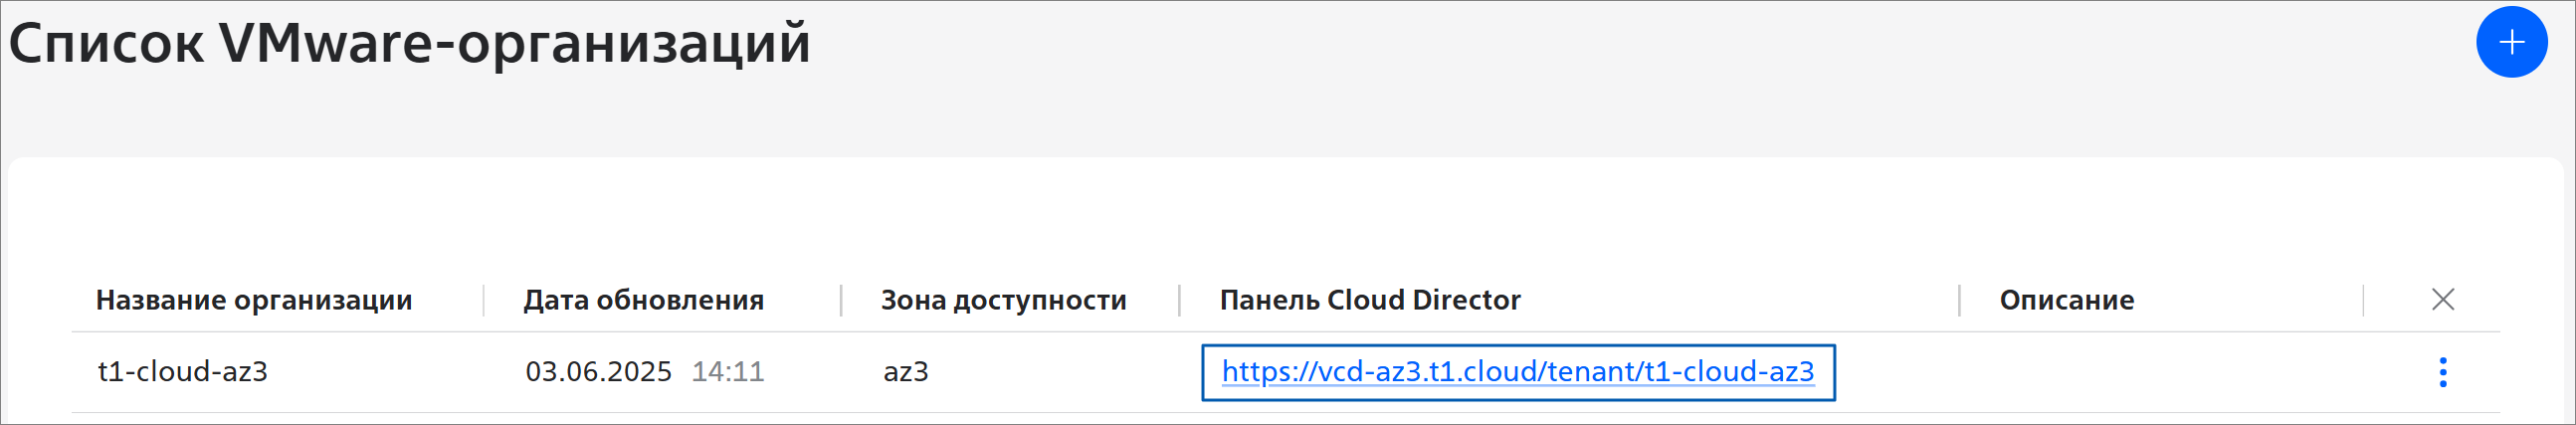Click the Зона доступности column header
Viewport: 2576px width, 425px height.
[x=1003, y=300]
